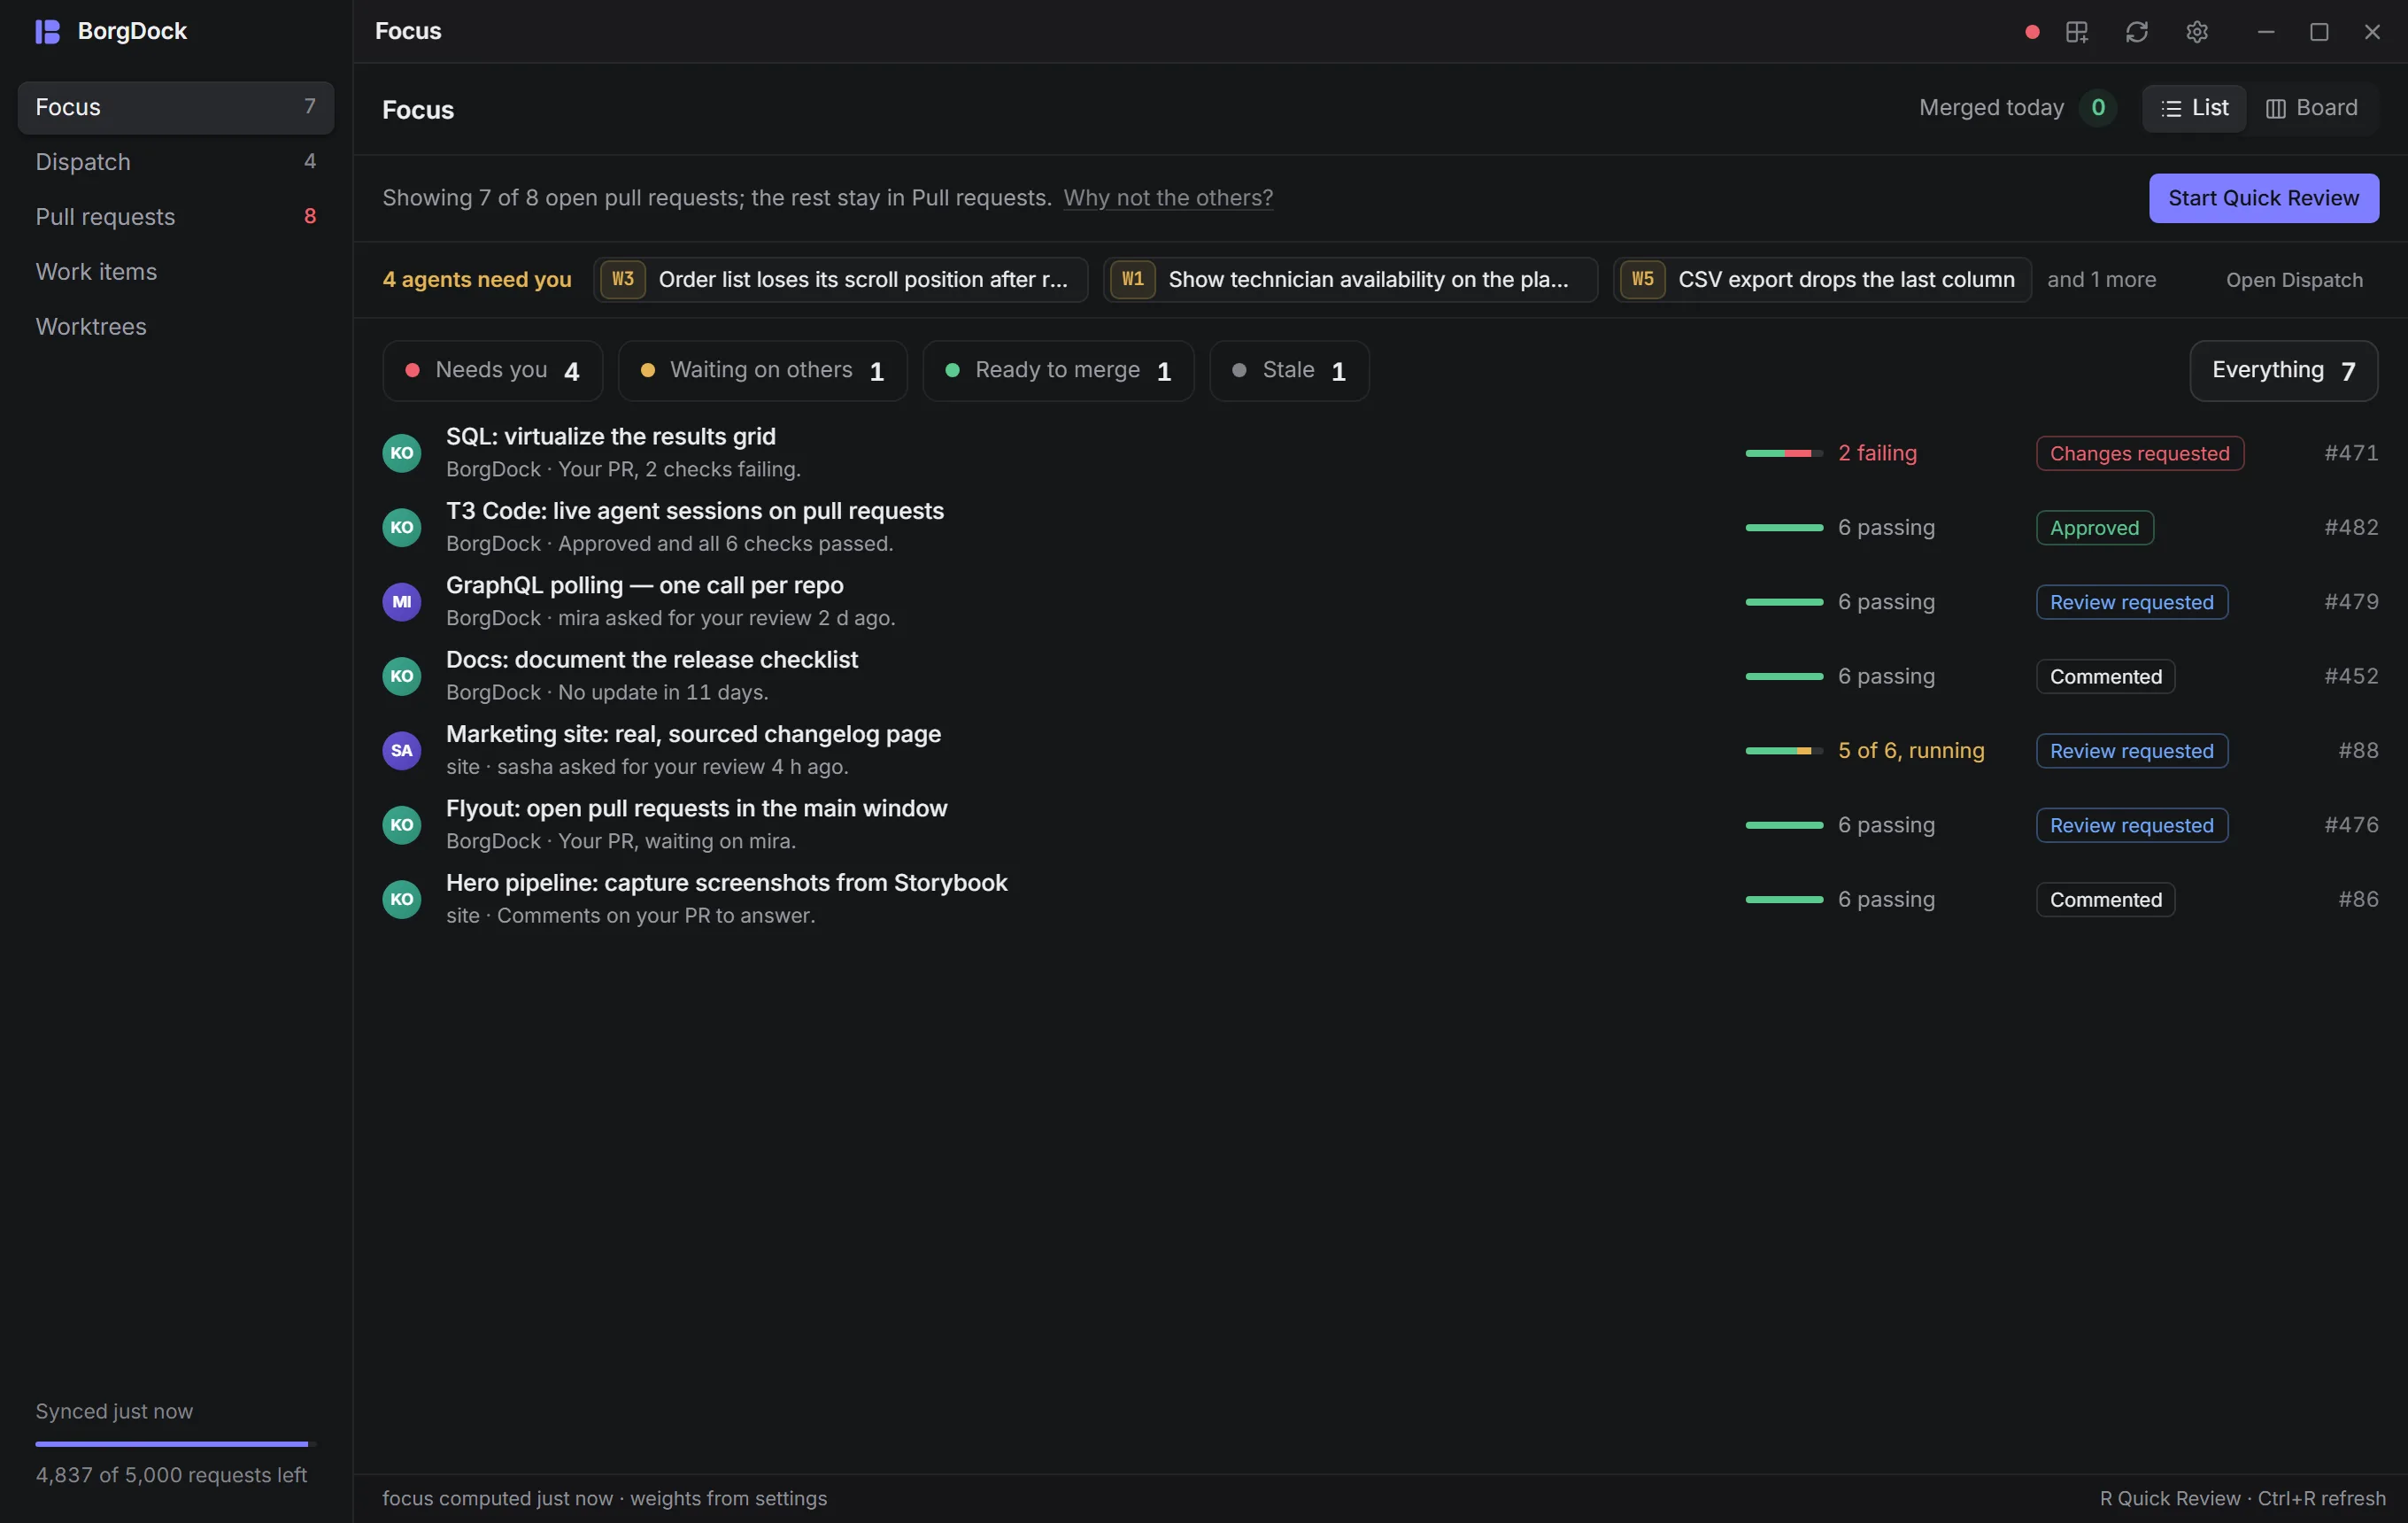The height and width of the screenshot is (1523, 2408).
Task: Select the List view toggle
Action: click(2194, 108)
